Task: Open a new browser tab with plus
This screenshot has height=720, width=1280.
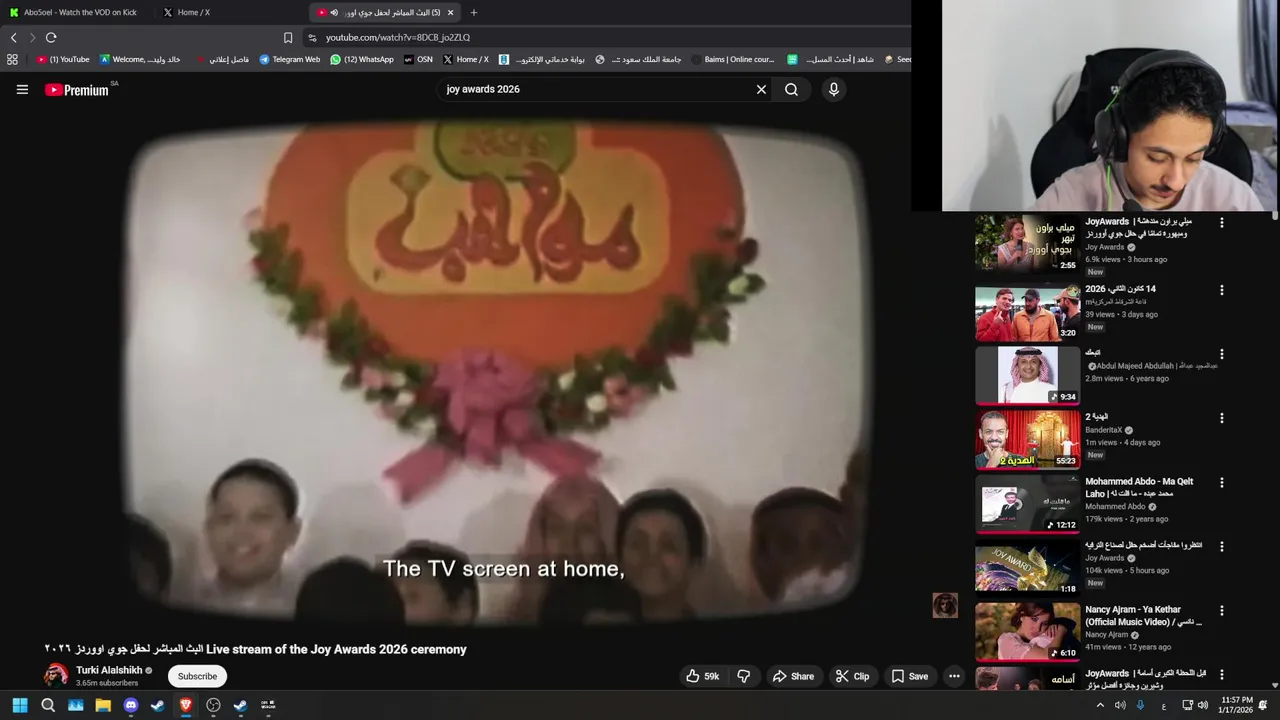Action: pyautogui.click(x=473, y=12)
